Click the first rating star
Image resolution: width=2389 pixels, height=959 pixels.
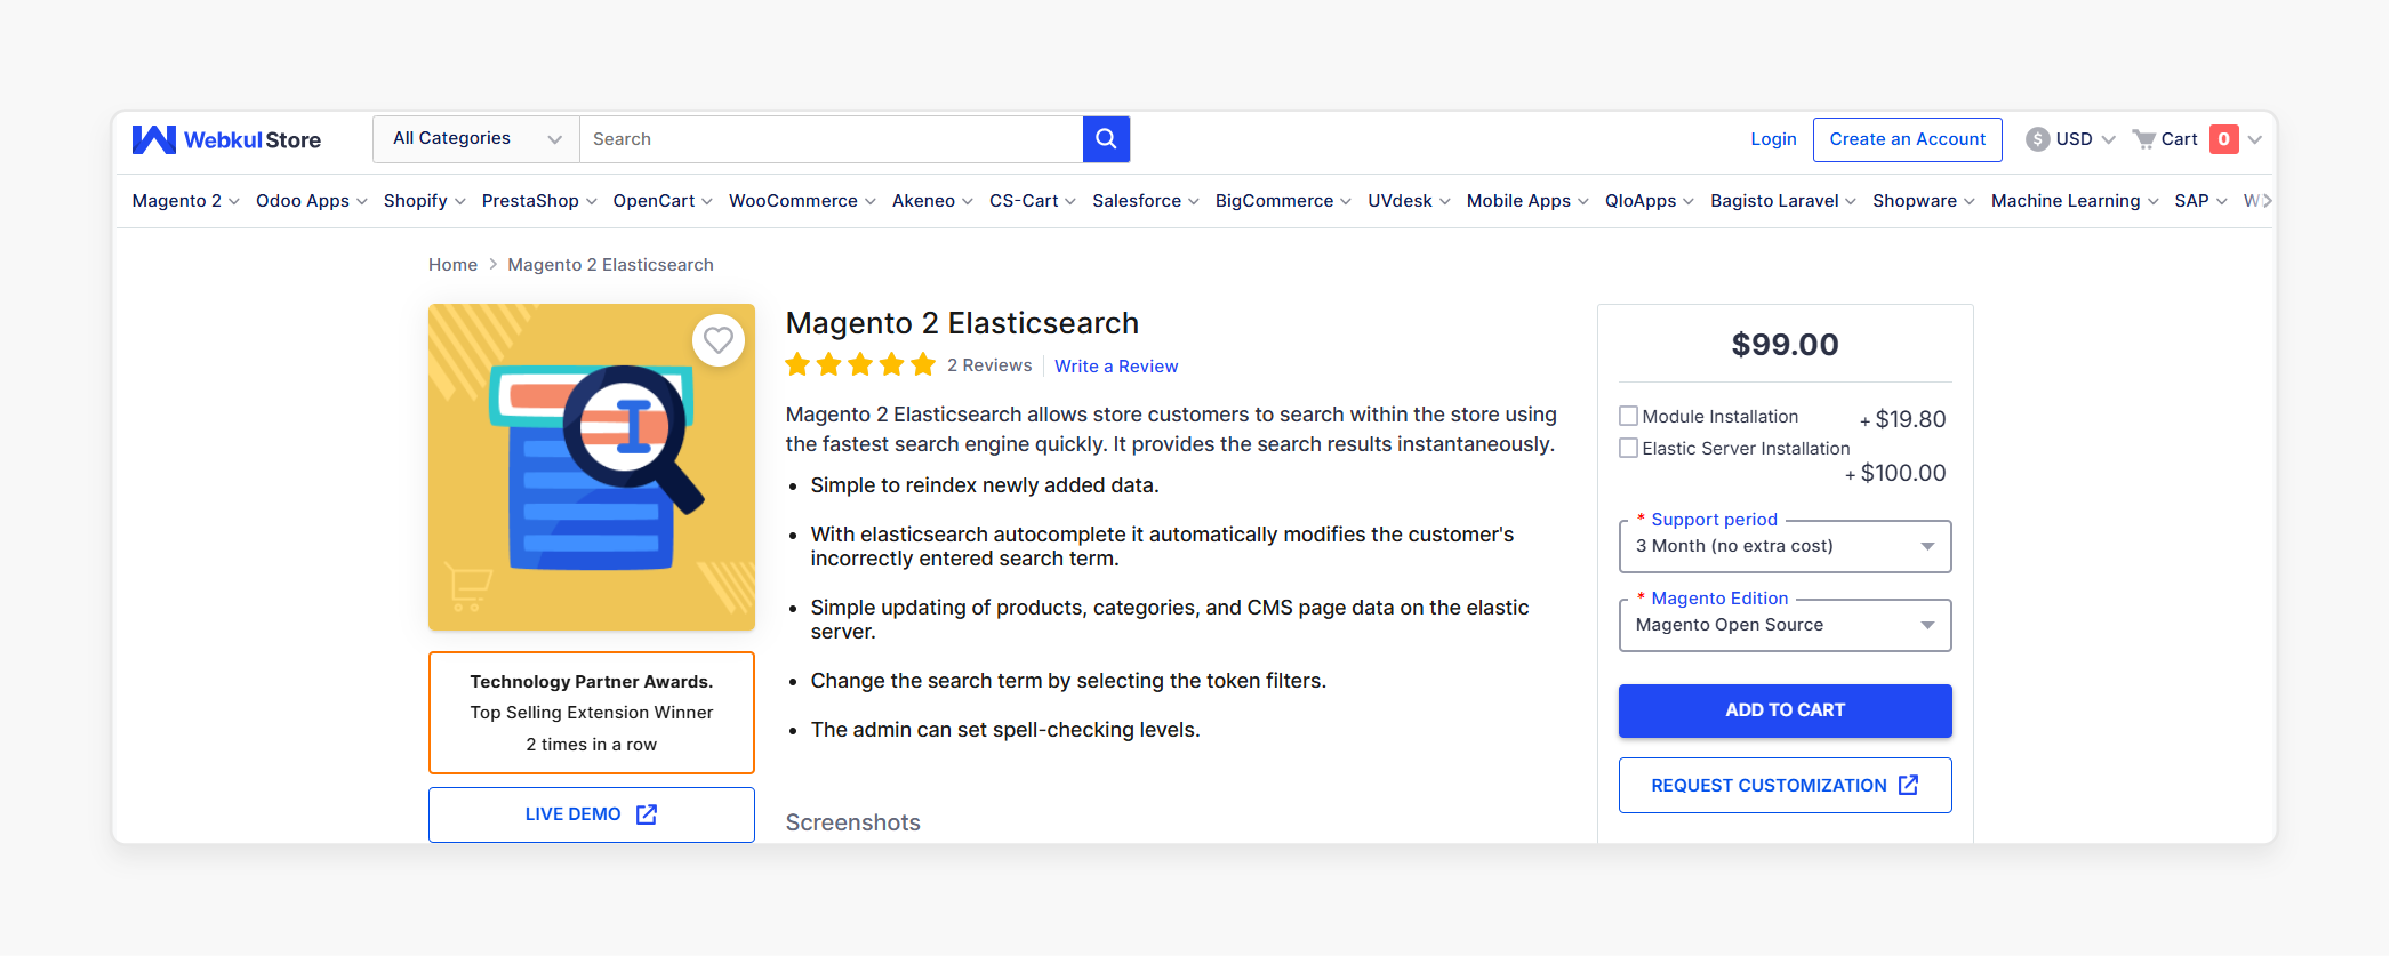coord(797,365)
